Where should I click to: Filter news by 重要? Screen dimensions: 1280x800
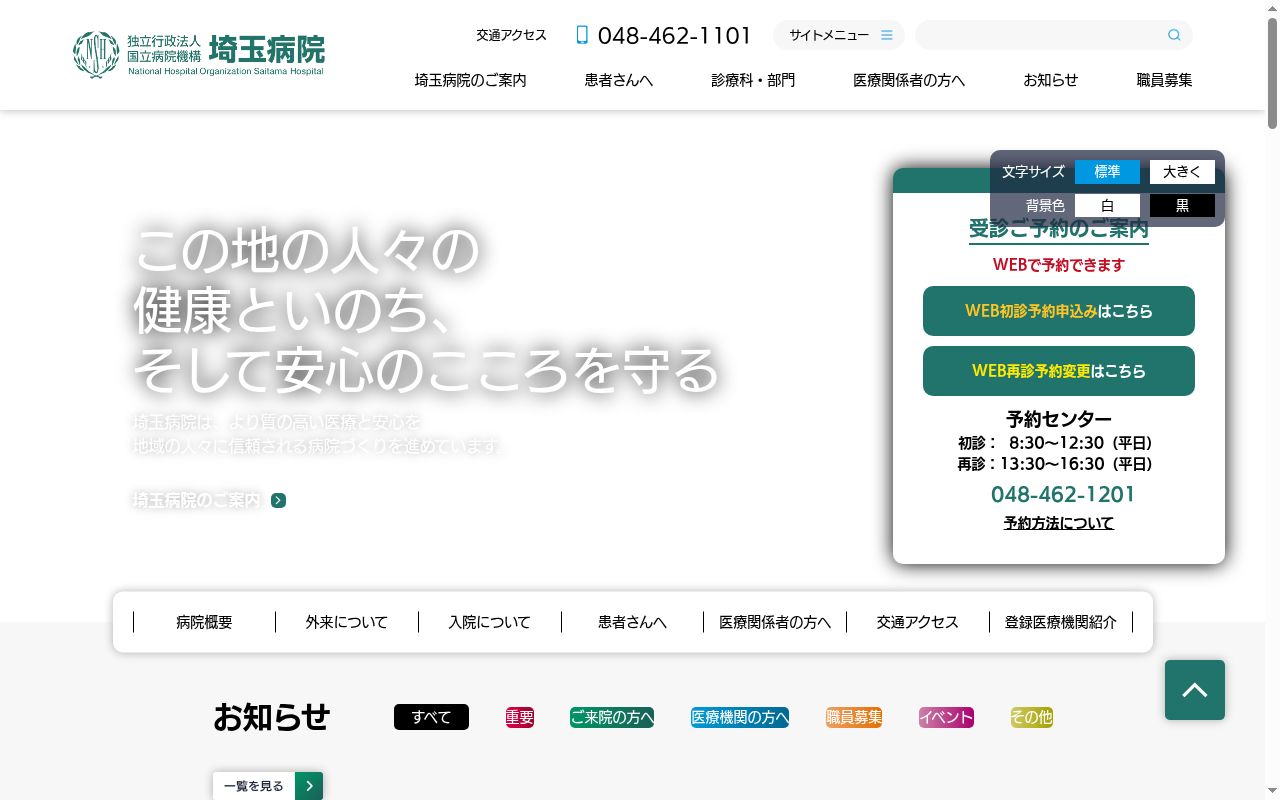tap(520, 717)
